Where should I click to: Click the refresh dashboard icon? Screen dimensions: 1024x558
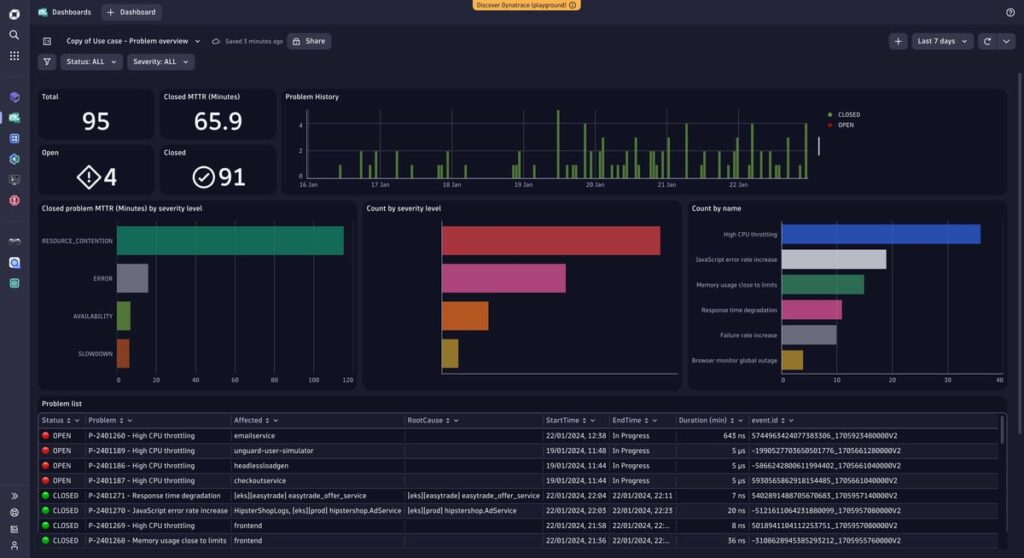click(x=987, y=41)
